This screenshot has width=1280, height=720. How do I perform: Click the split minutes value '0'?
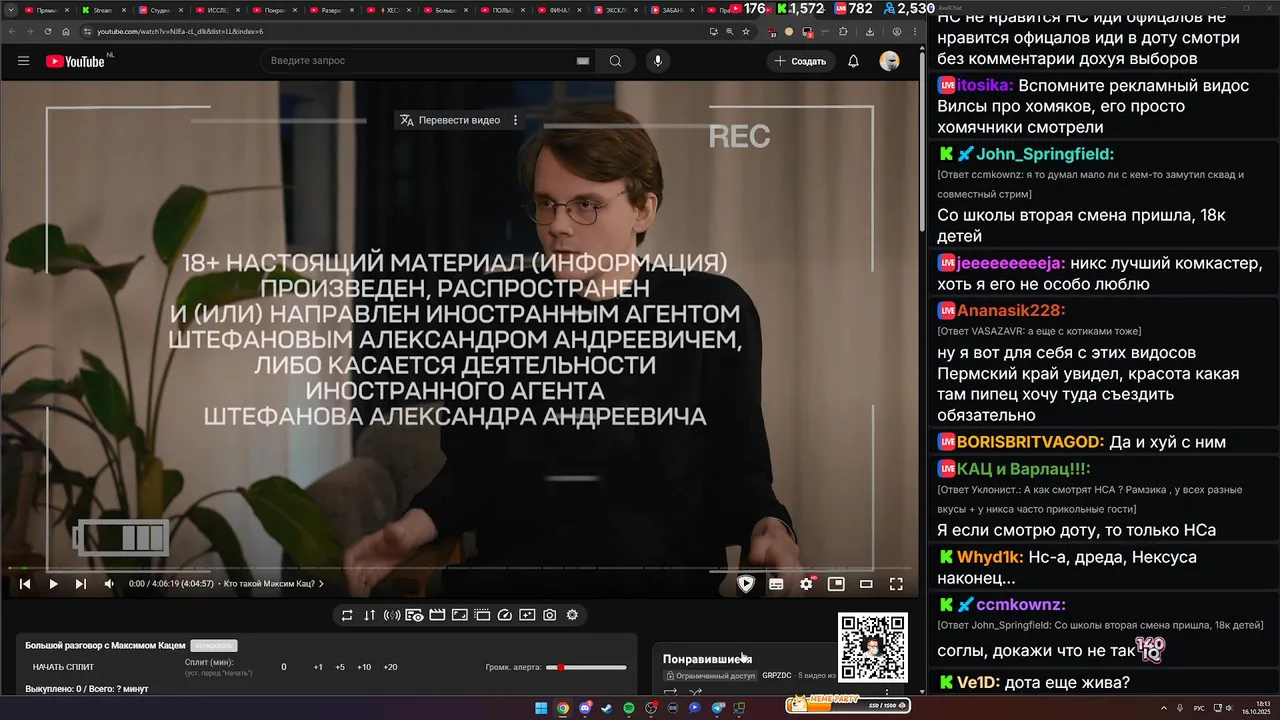284,667
